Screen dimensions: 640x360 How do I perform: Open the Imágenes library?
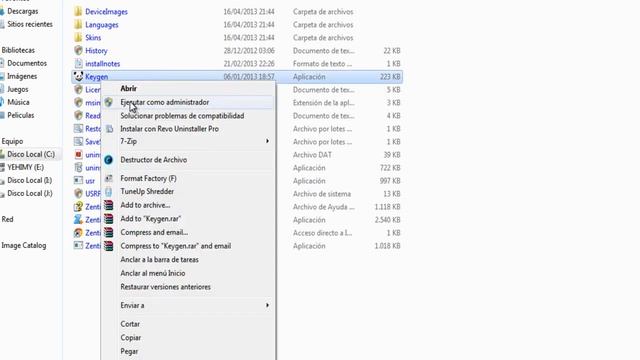tap(22, 76)
